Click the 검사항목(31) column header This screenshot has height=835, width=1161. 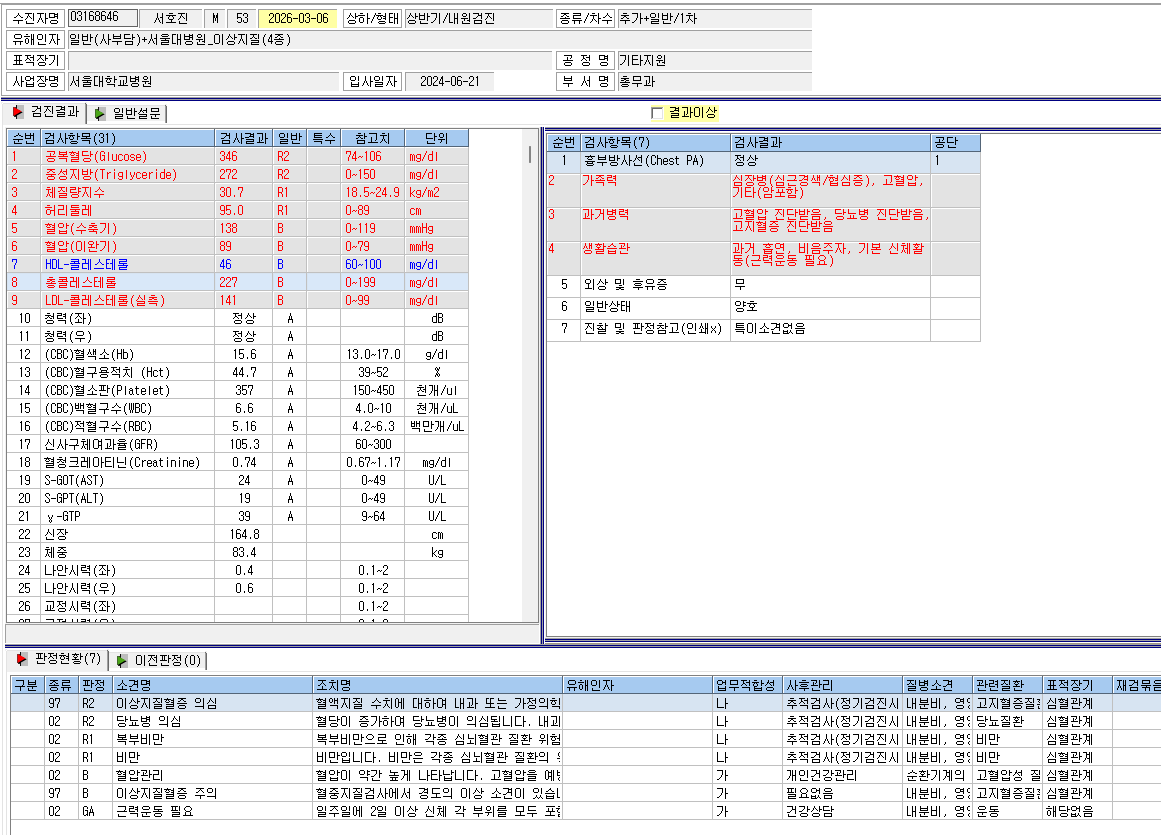128,138
